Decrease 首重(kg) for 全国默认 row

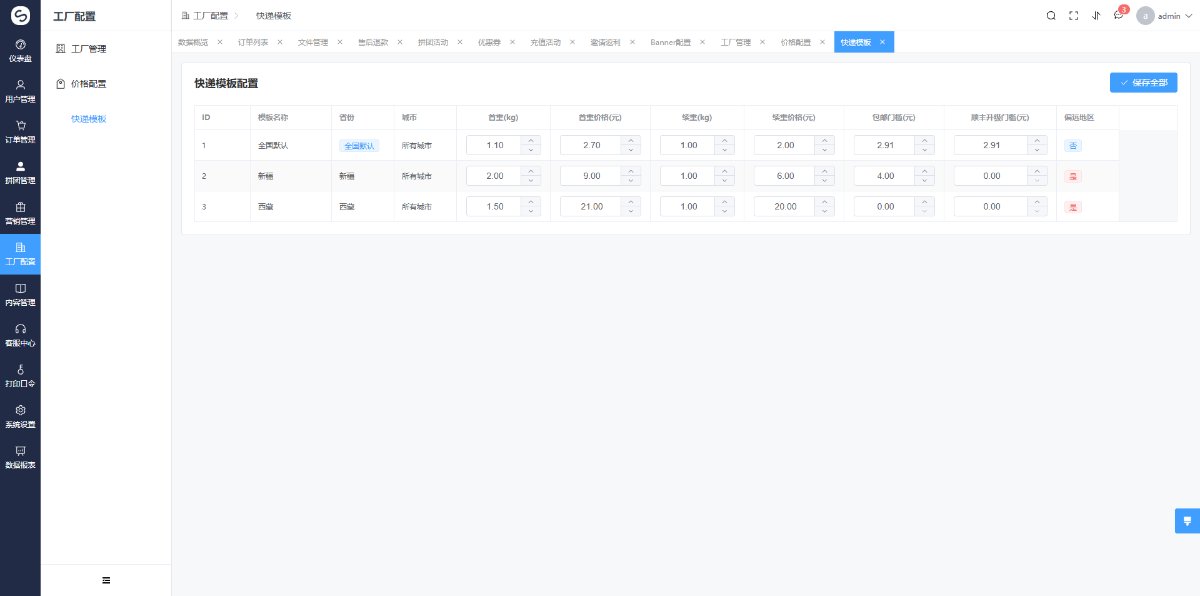pos(531,150)
